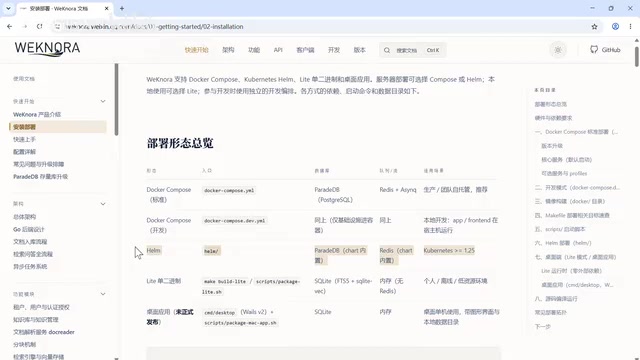Click the magnifier icon in the search box
Image resolution: width=640 pixels, height=360 pixels.
click(387, 50)
